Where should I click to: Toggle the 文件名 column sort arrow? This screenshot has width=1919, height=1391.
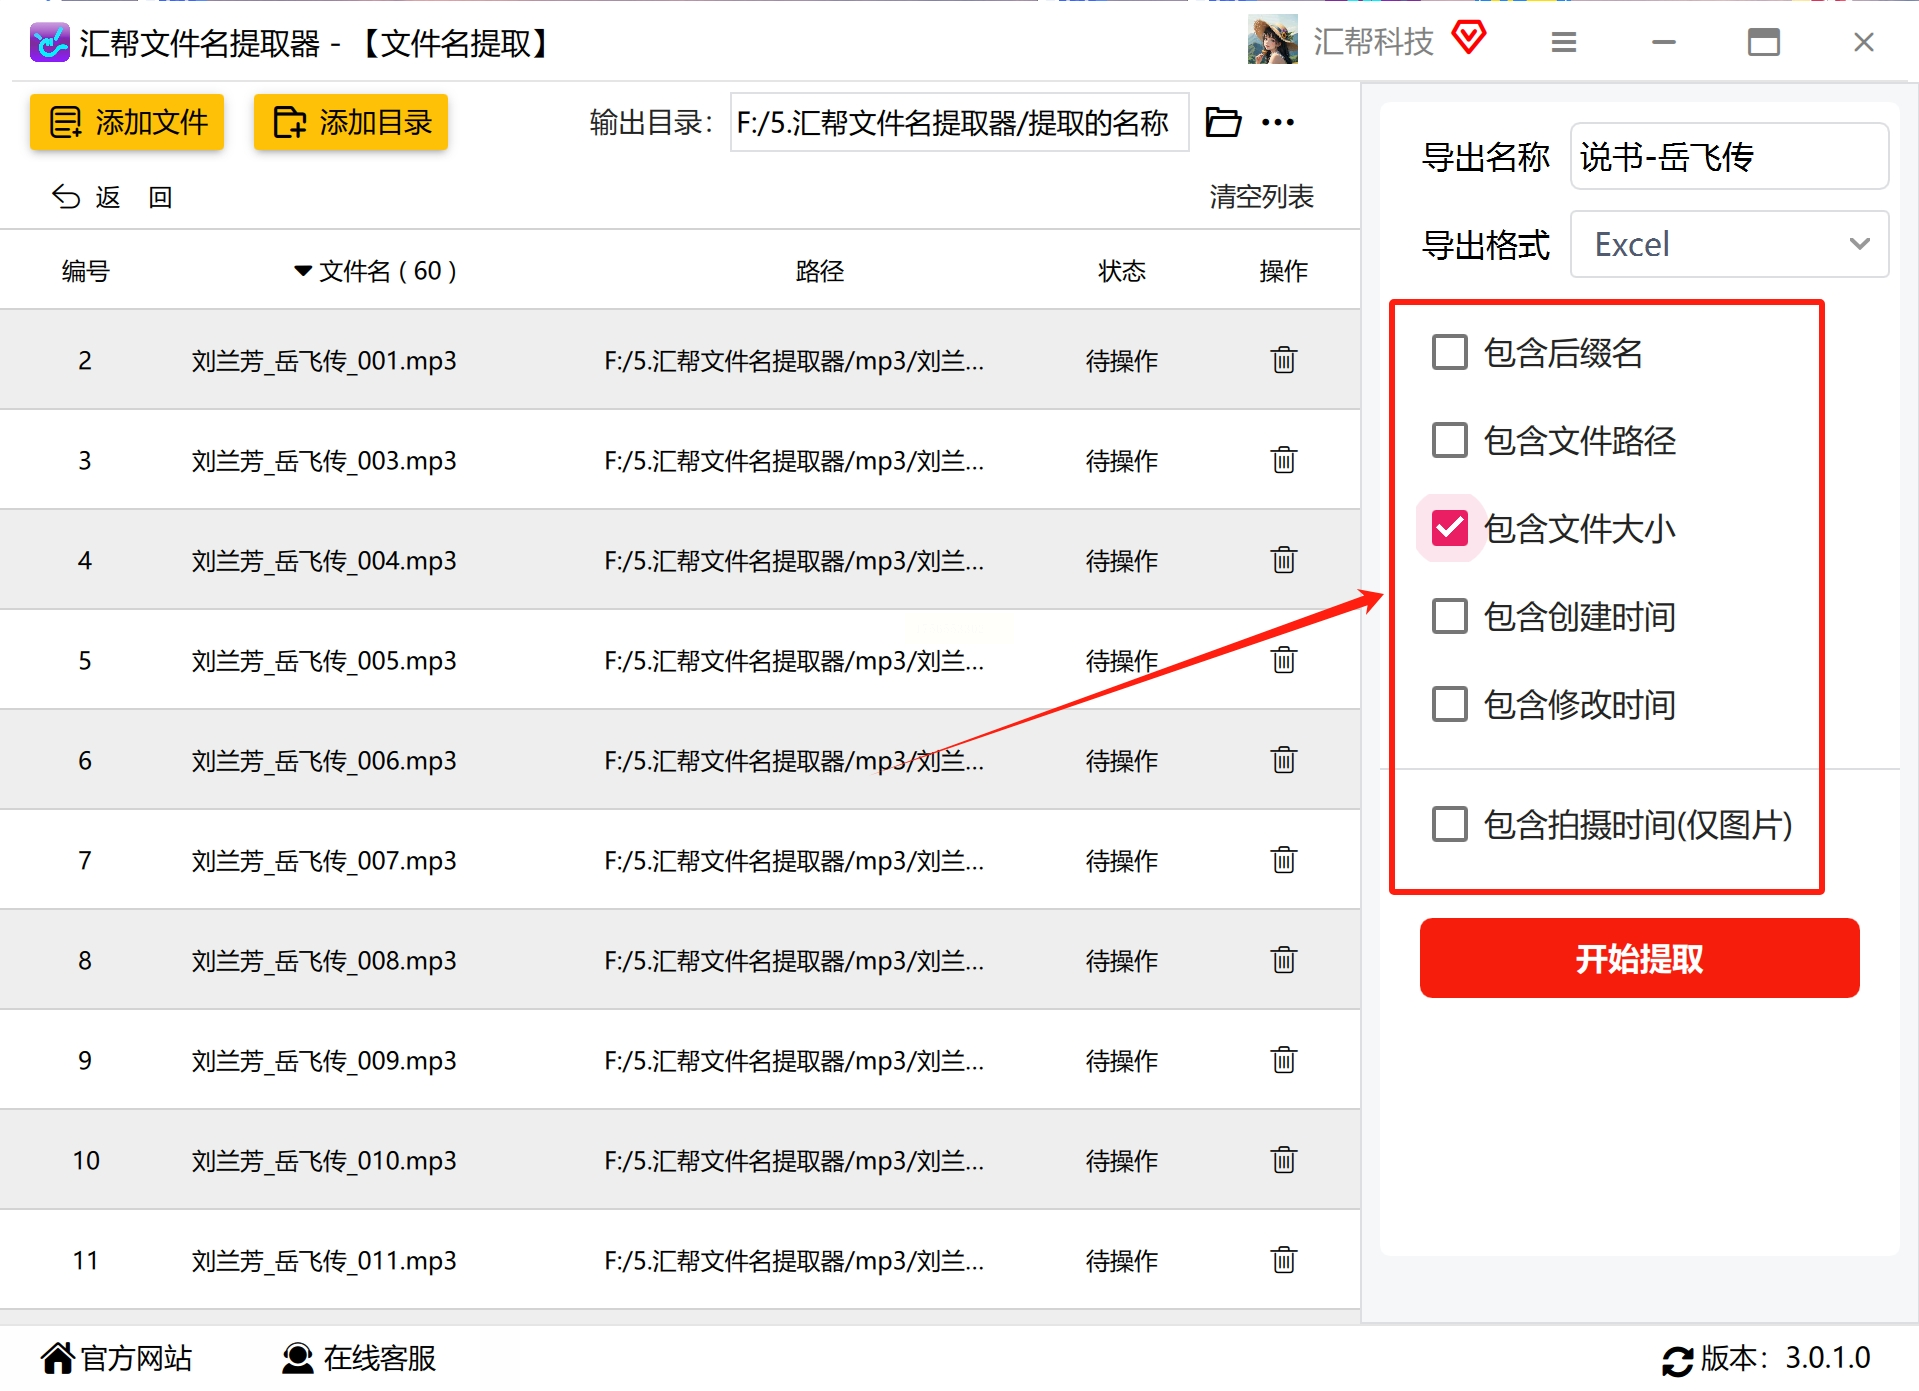pos(302,271)
